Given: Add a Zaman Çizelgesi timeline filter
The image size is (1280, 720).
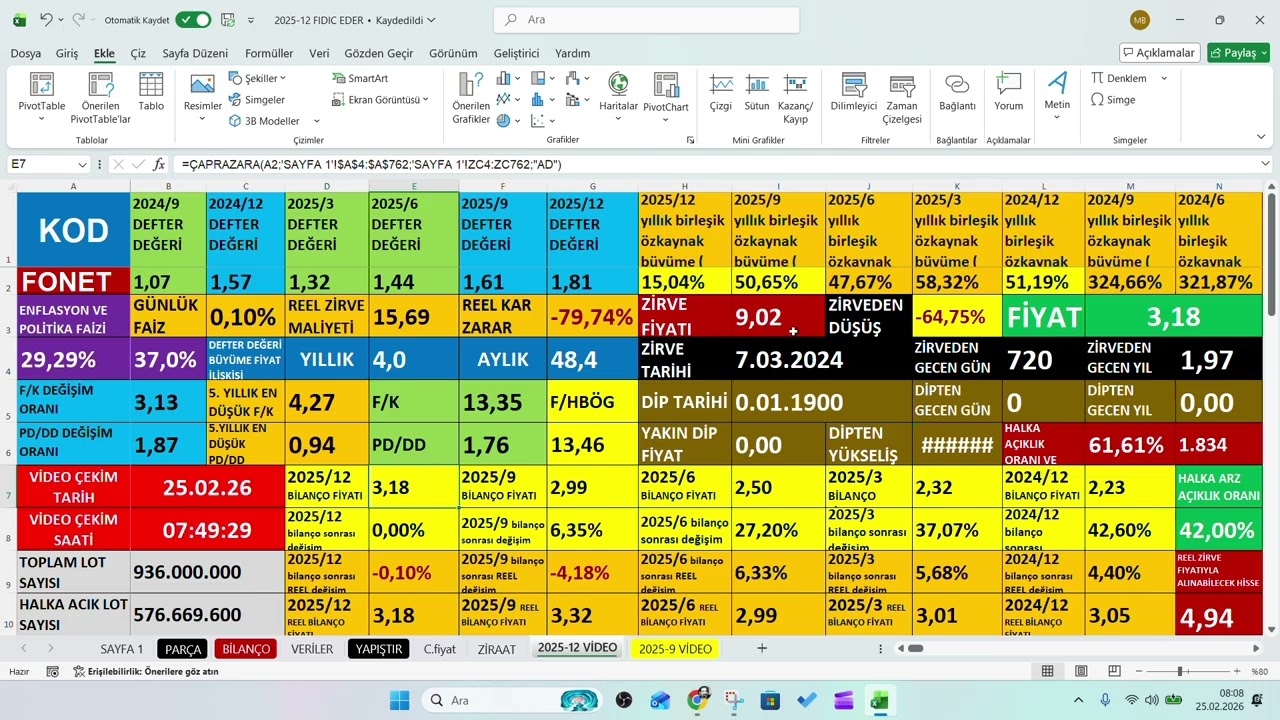Looking at the screenshot, I should coord(902,96).
